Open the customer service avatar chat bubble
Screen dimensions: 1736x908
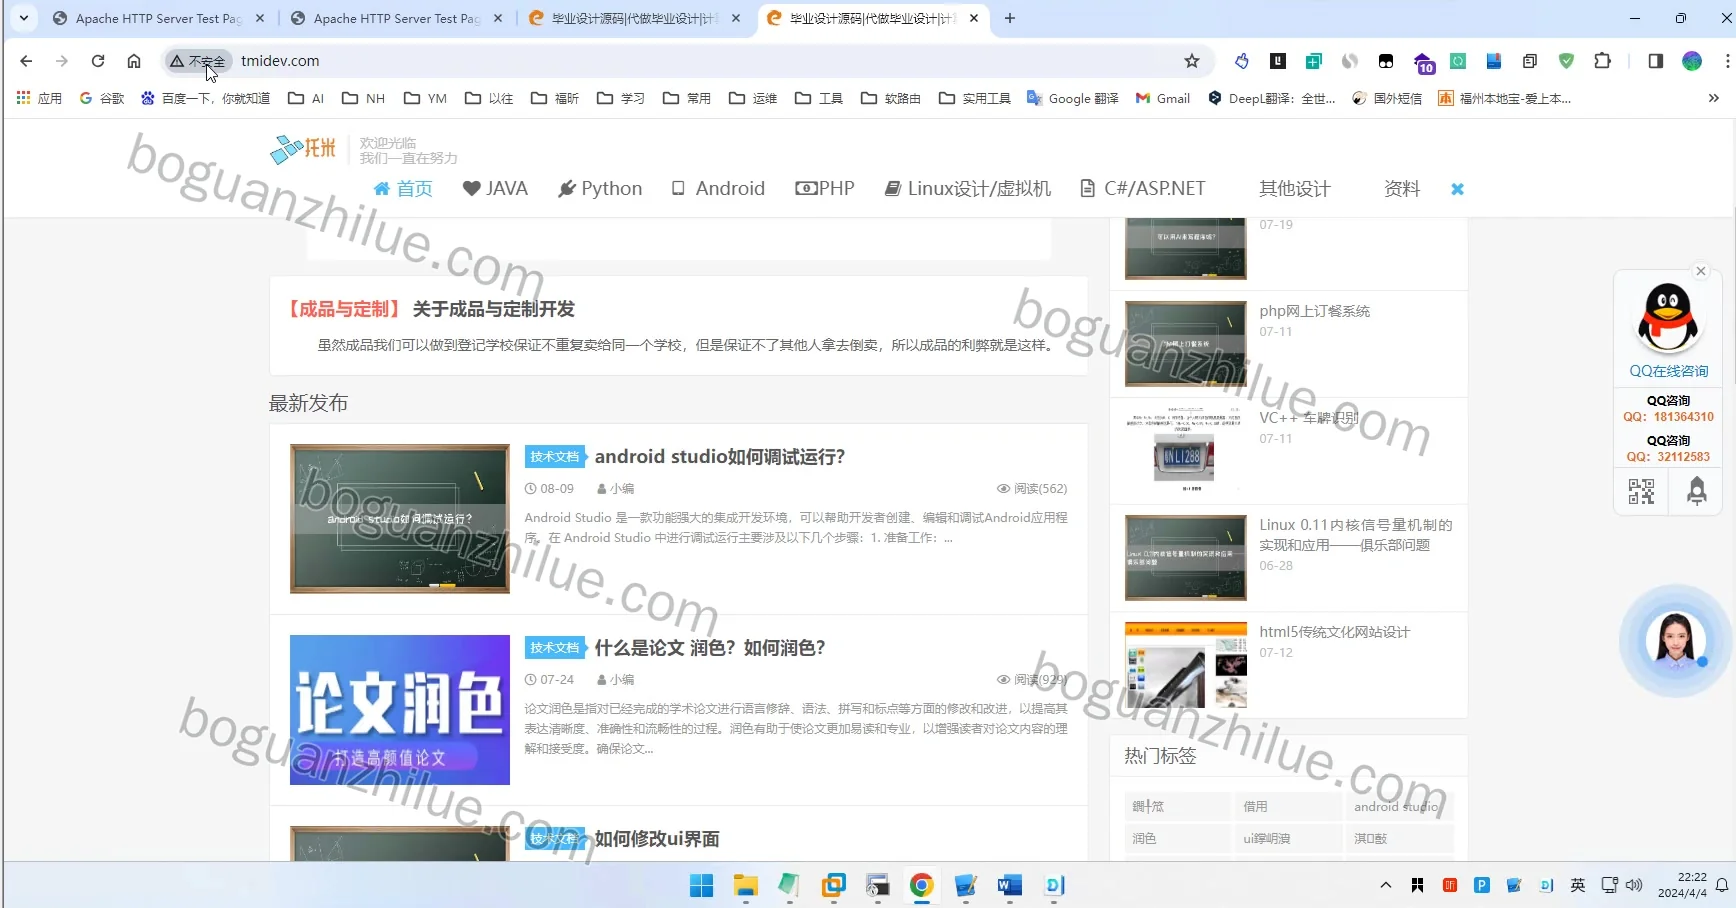click(x=1675, y=640)
